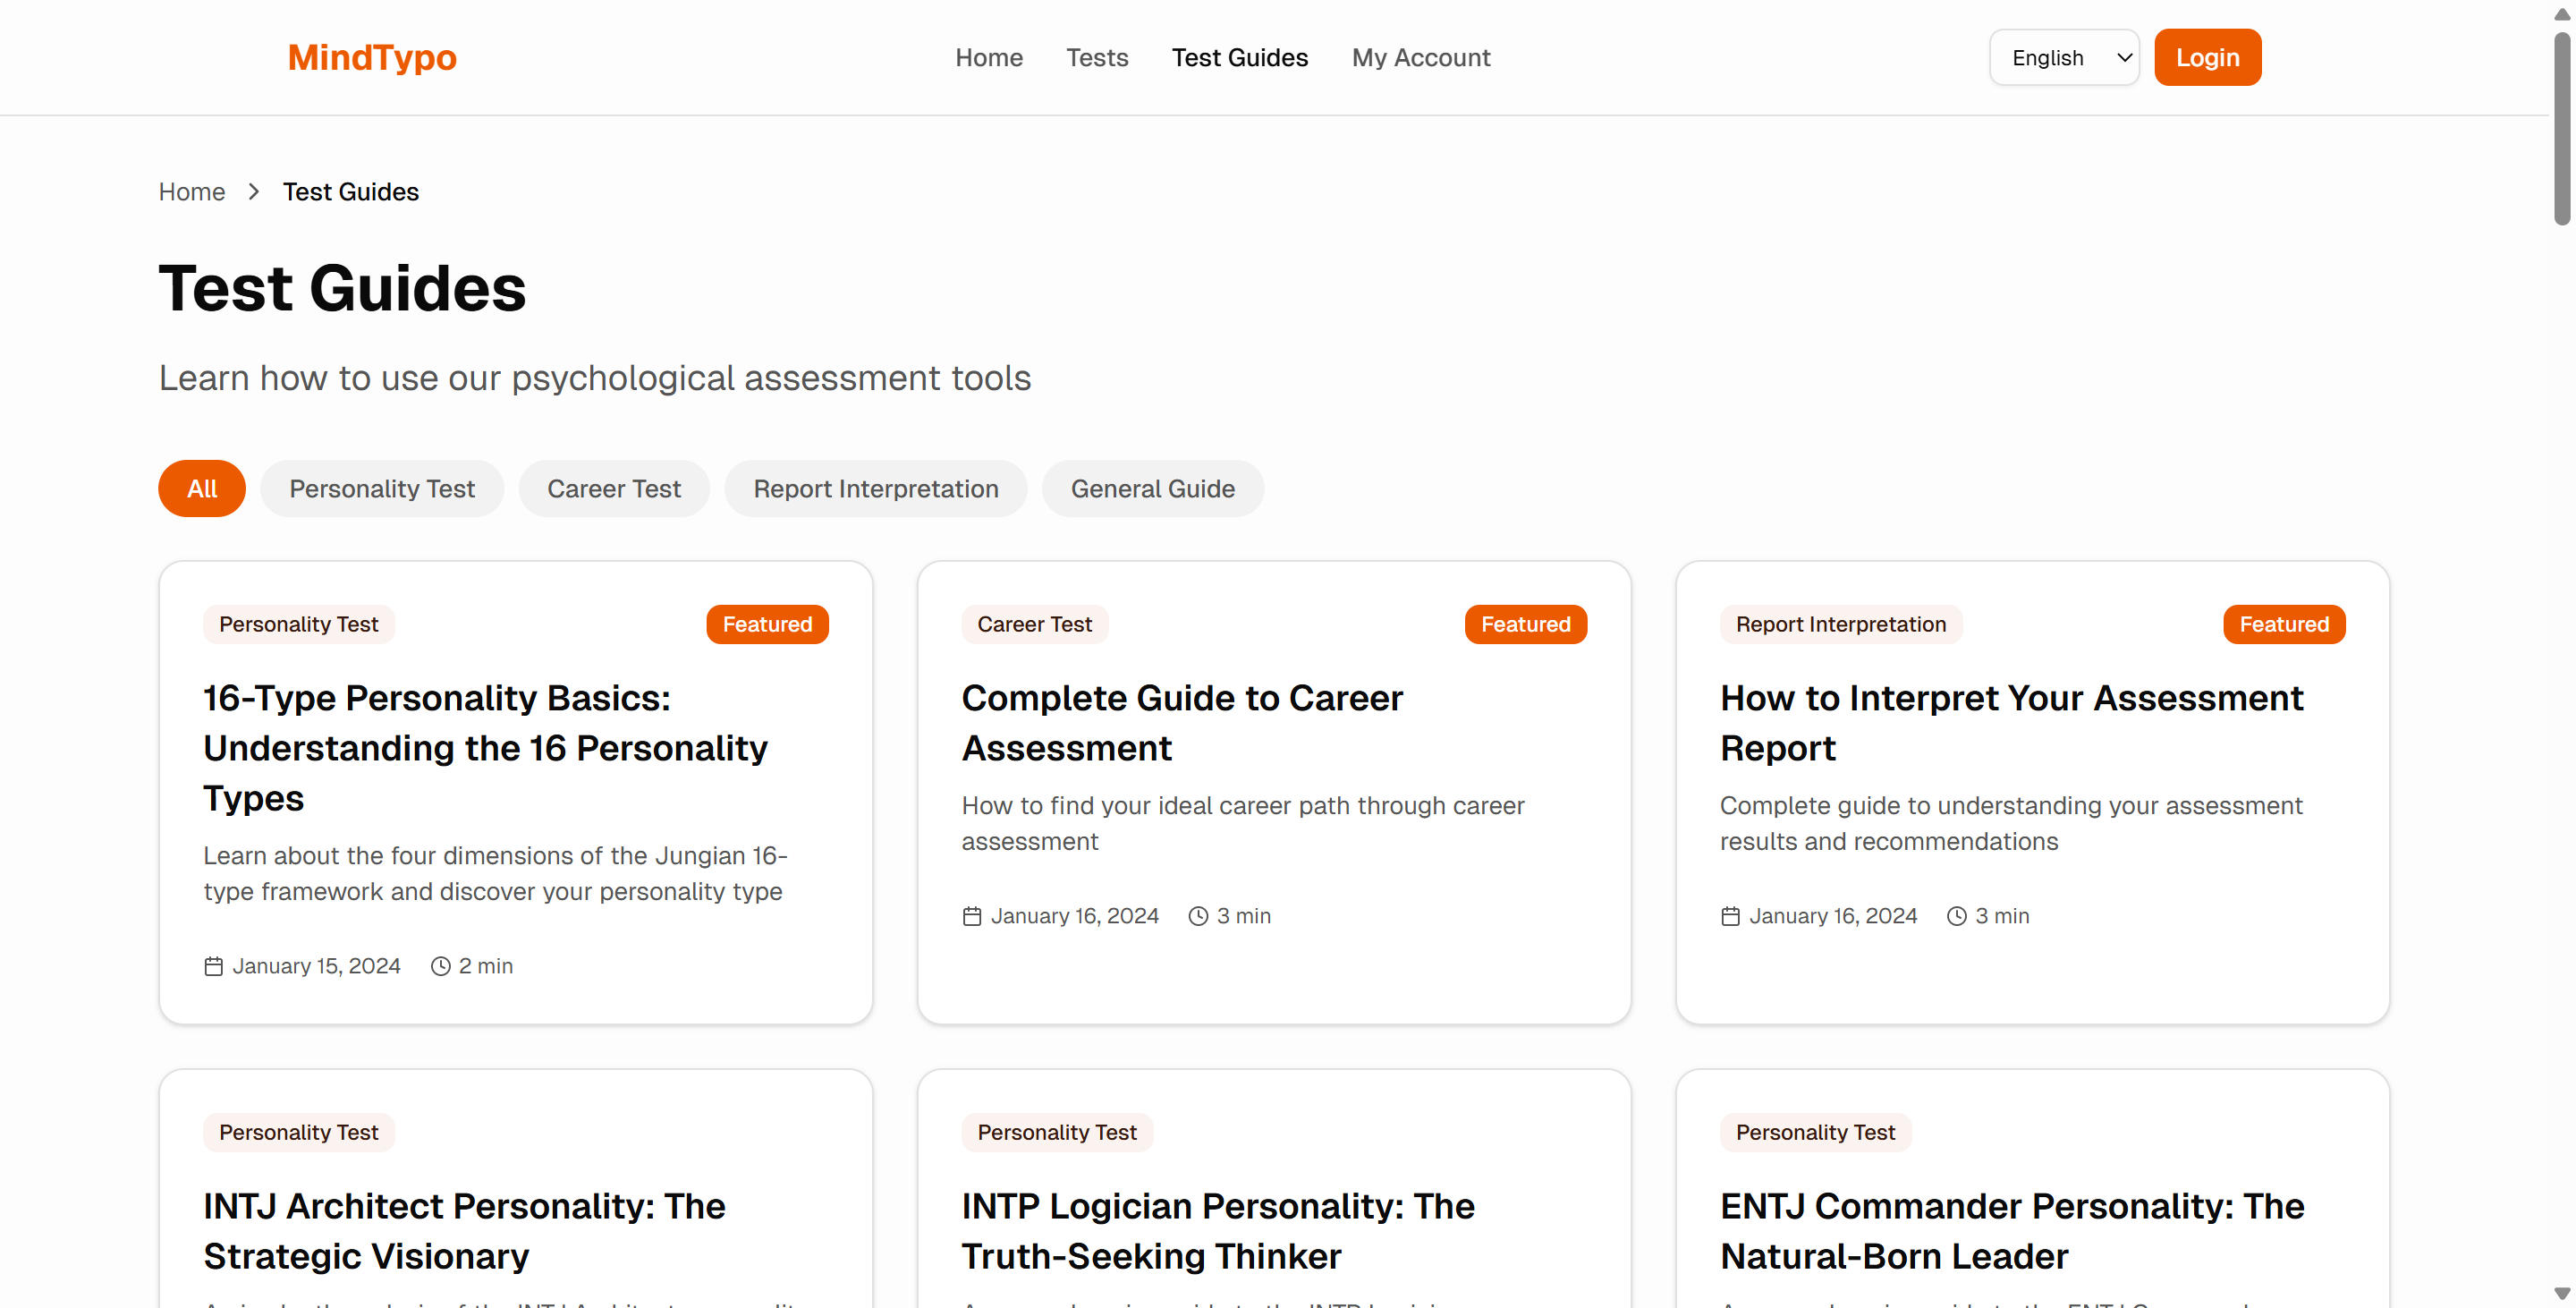Open the Home nav link
The height and width of the screenshot is (1308, 2576).
[988, 57]
